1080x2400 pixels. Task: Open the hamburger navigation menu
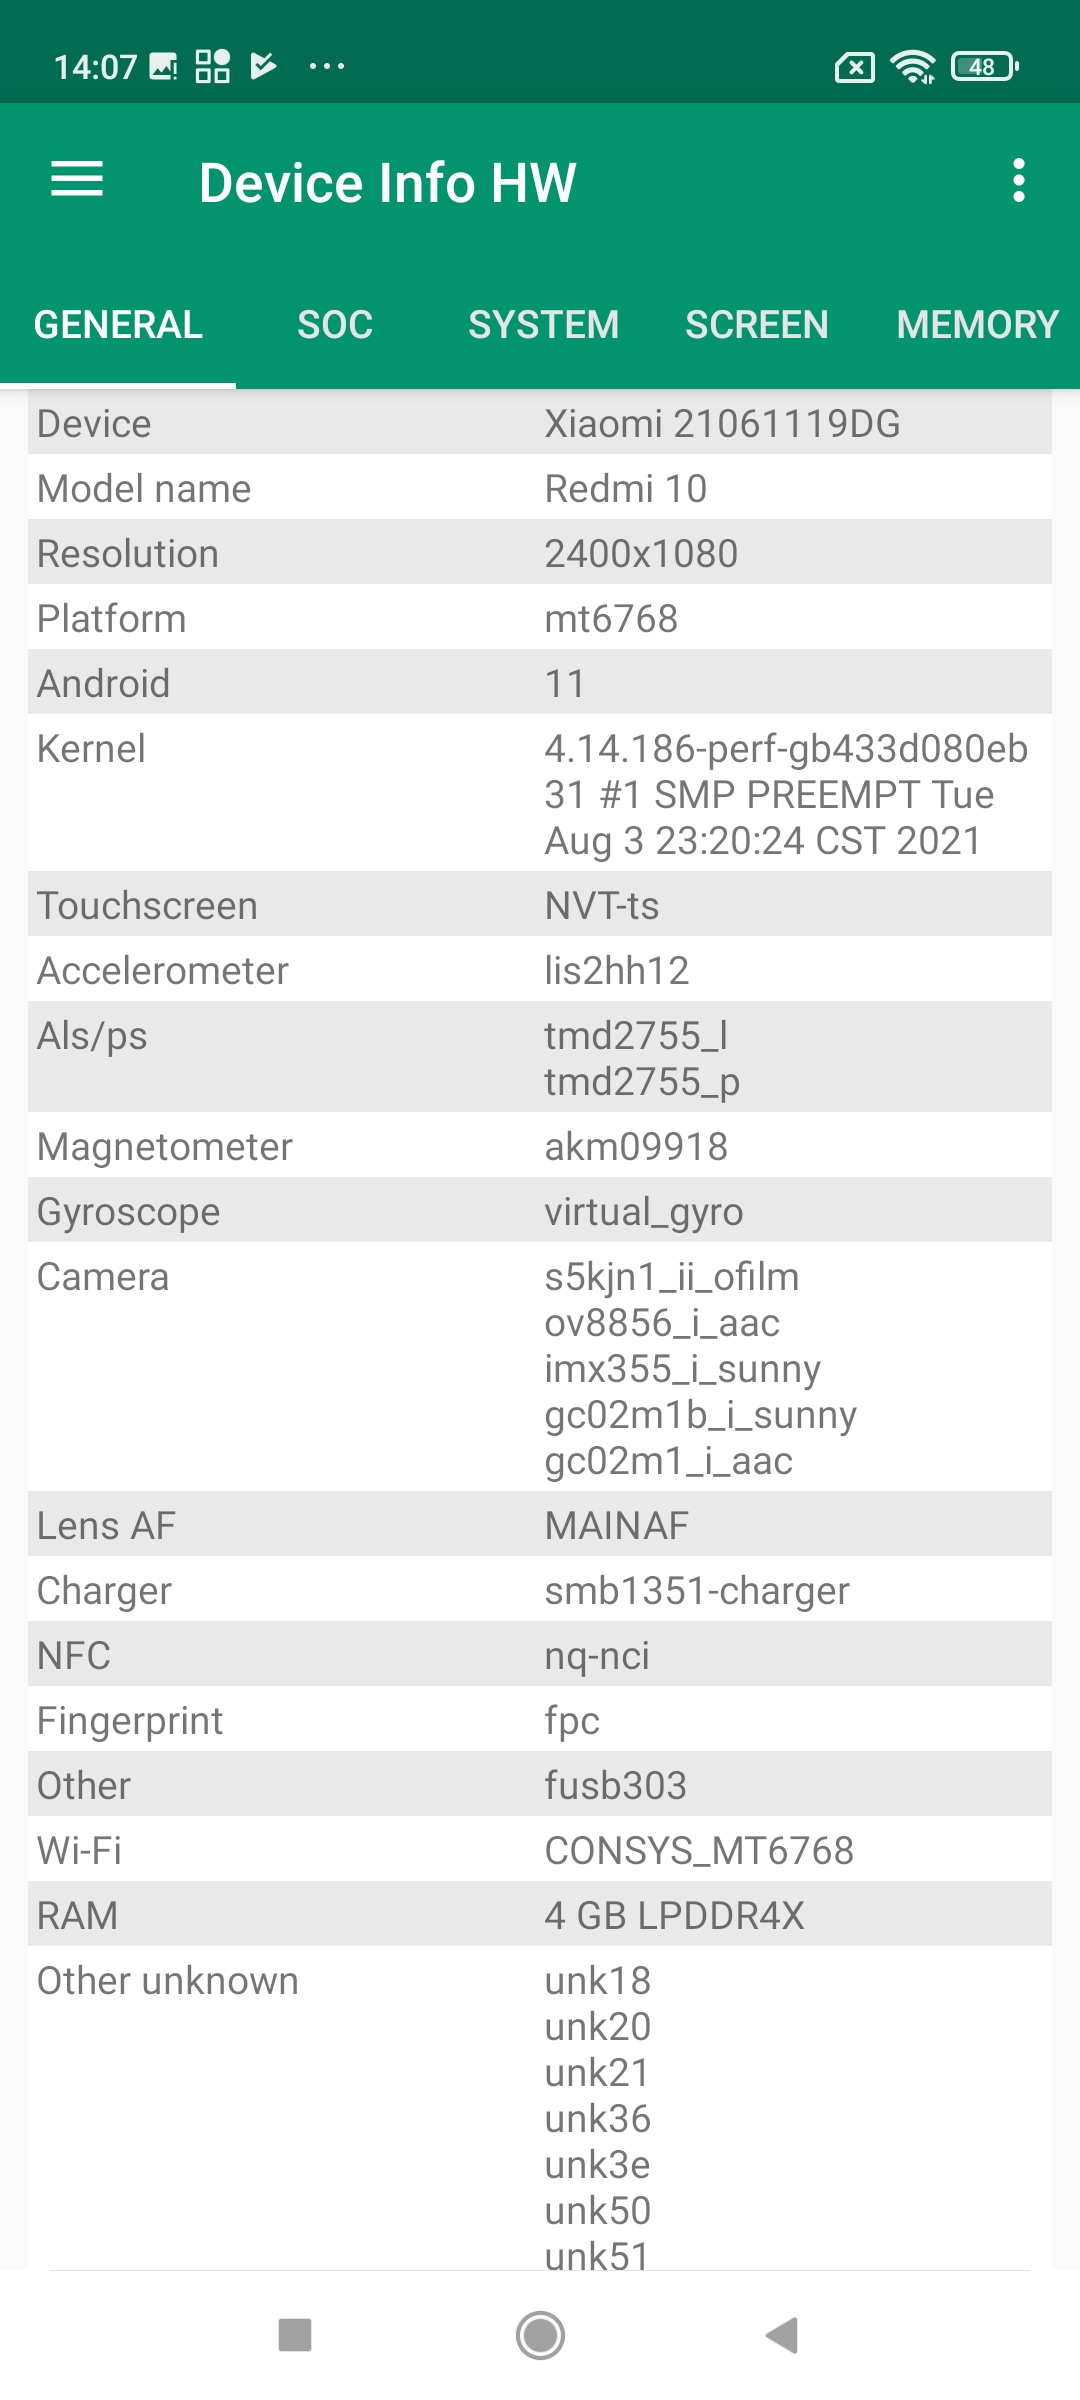tap(77, 180)
